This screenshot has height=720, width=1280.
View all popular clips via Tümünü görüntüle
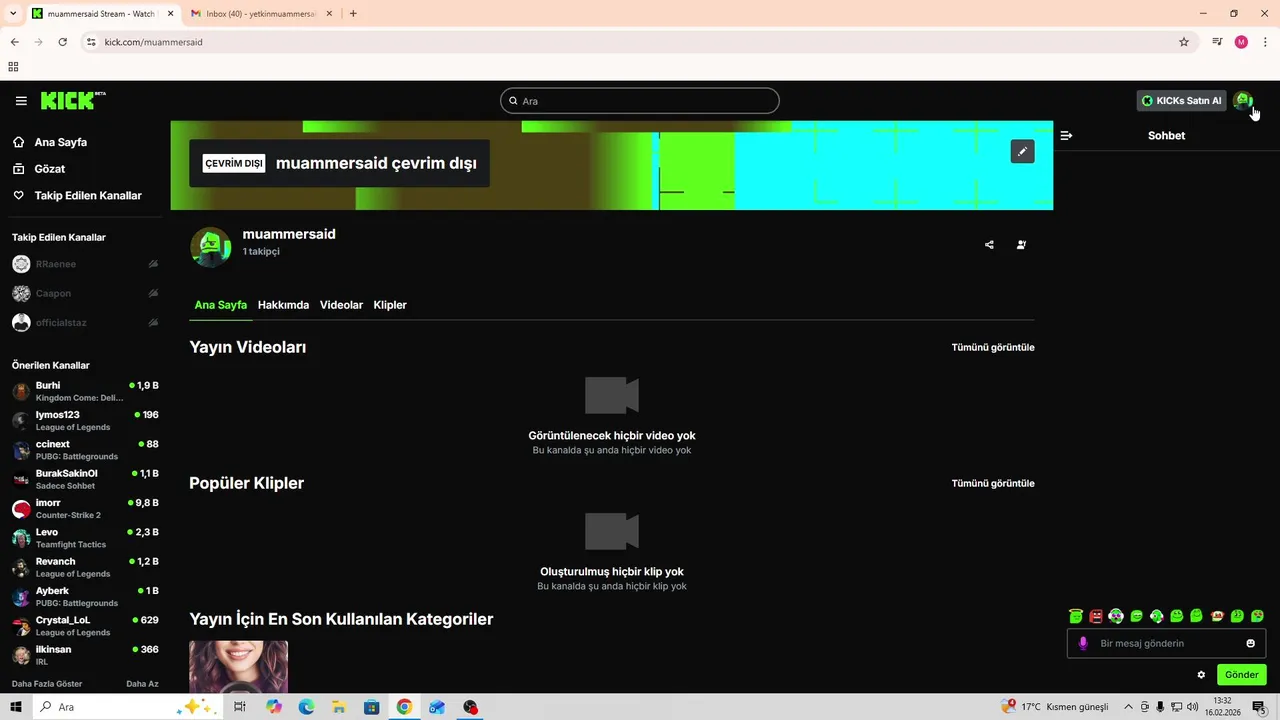click(x=993, y=483)
